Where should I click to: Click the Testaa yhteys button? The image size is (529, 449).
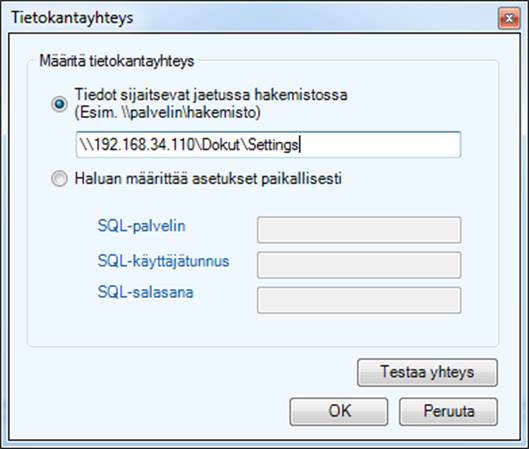[x=427, y=372]
